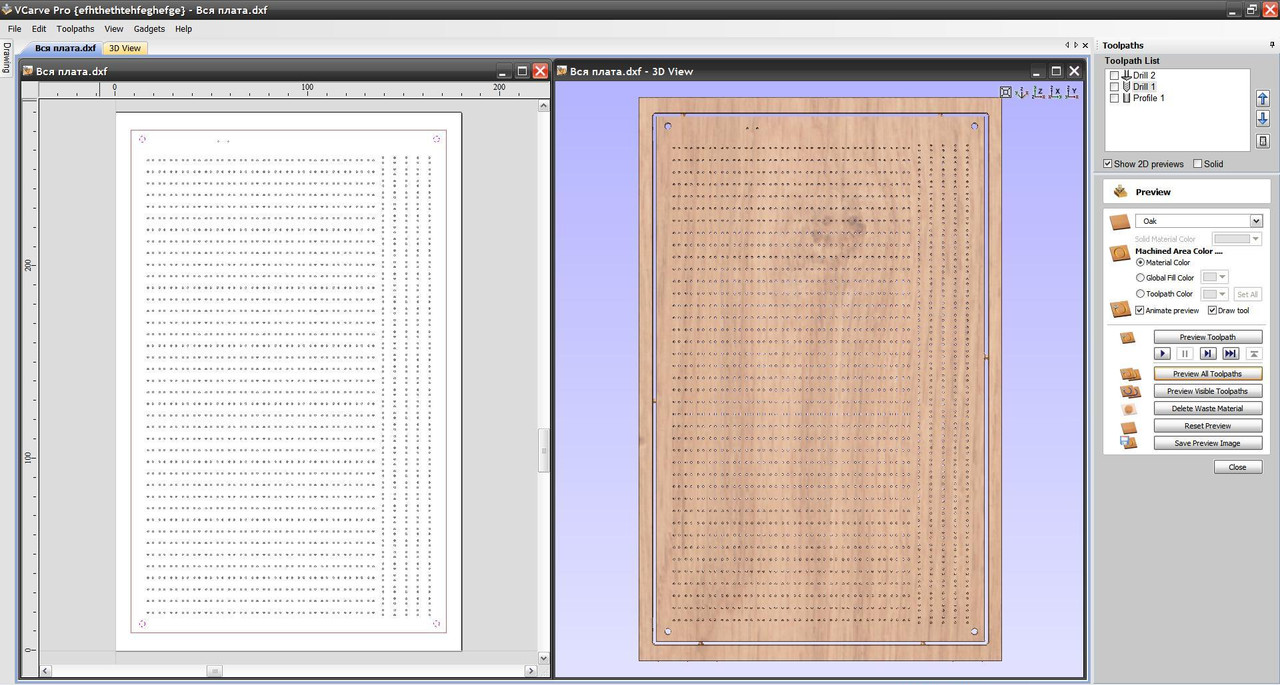Switch to the 3D View tab

125,48
